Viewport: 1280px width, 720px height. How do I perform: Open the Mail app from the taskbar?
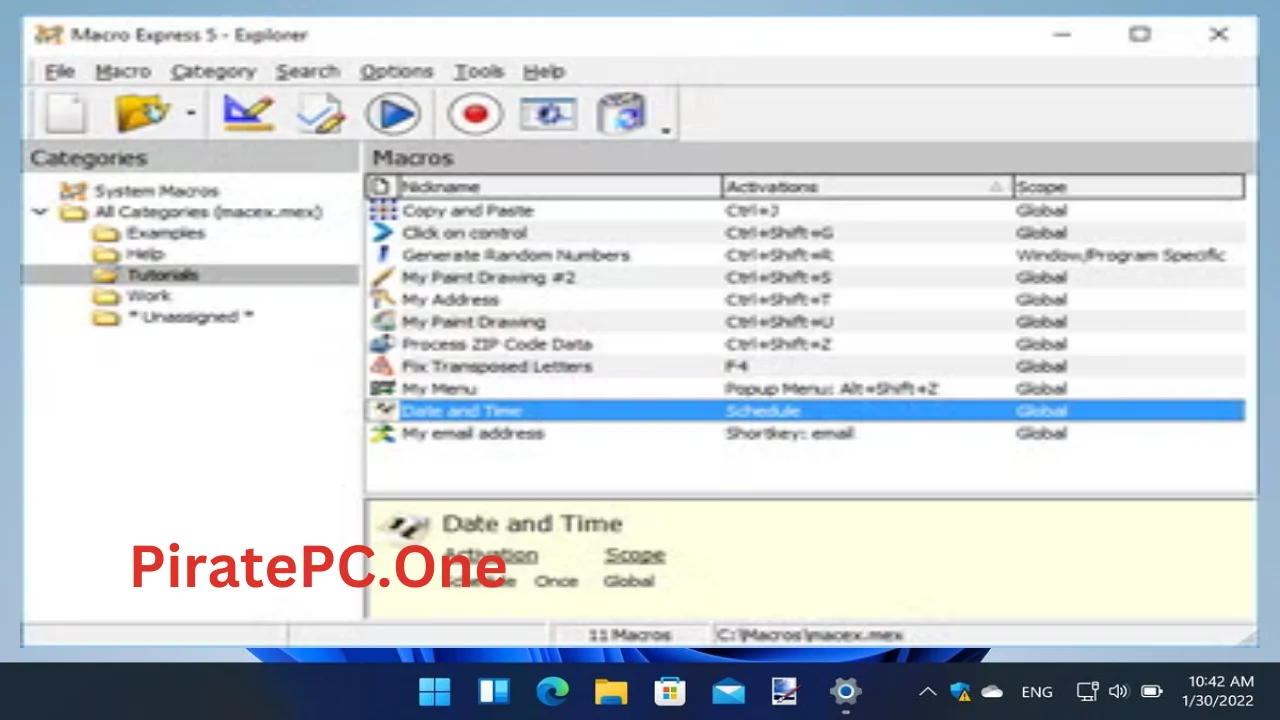coord(728,691)
